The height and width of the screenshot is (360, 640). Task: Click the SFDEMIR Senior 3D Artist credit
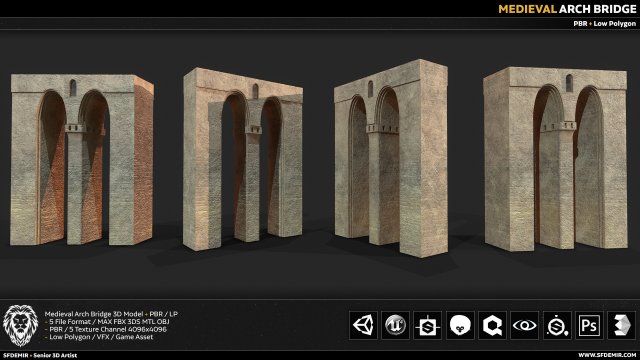(40, 355)
